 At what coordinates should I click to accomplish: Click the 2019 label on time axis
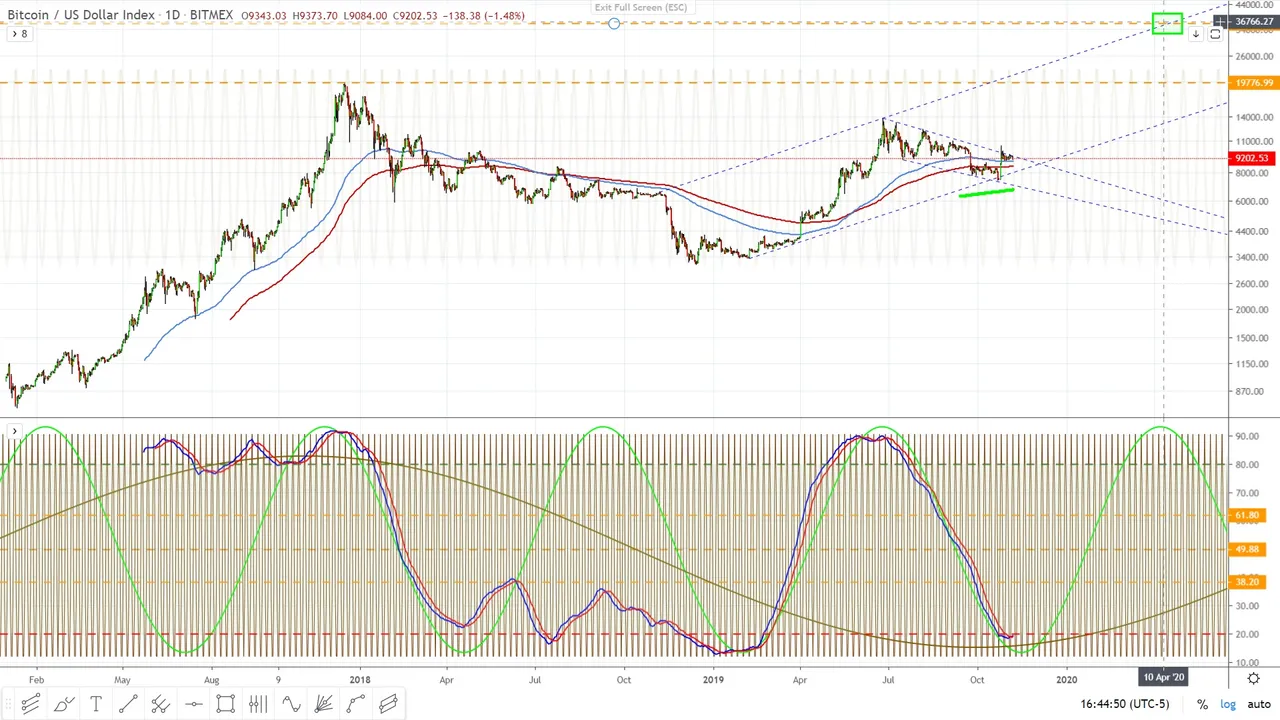pos(713,679)
